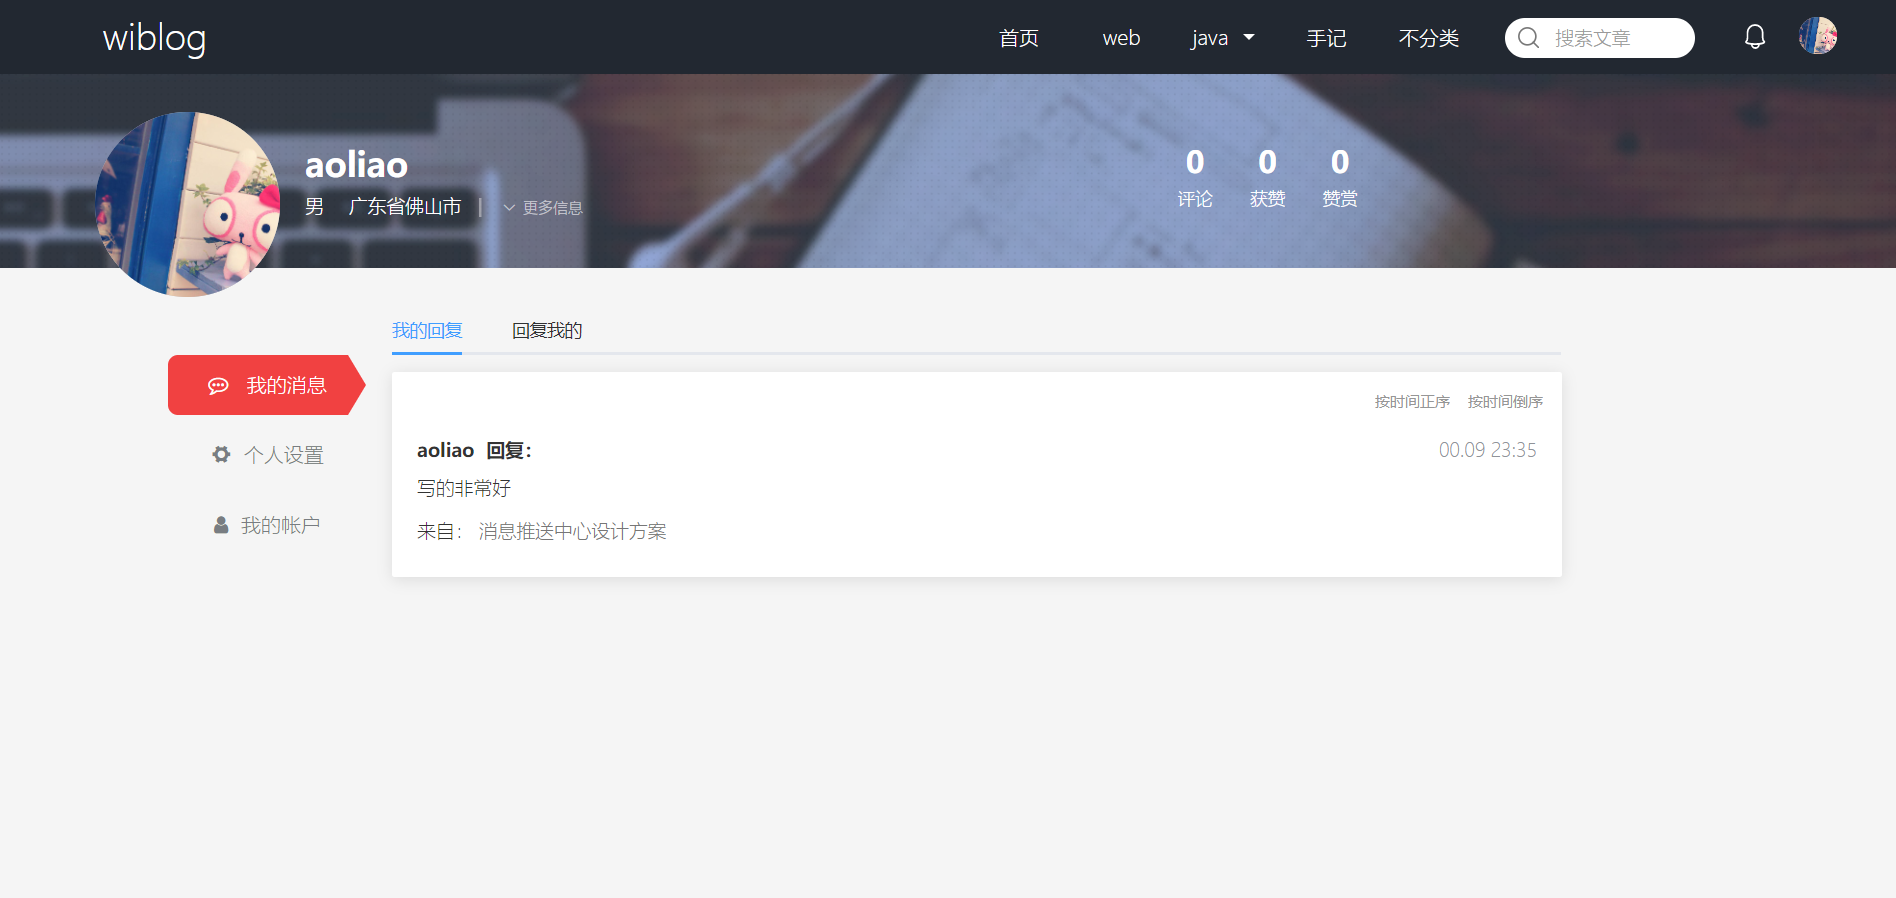Viewport: 1896px width, 898px height.
Task: Go to 首页 in the navbar
Action: [x=1019, y=38]
